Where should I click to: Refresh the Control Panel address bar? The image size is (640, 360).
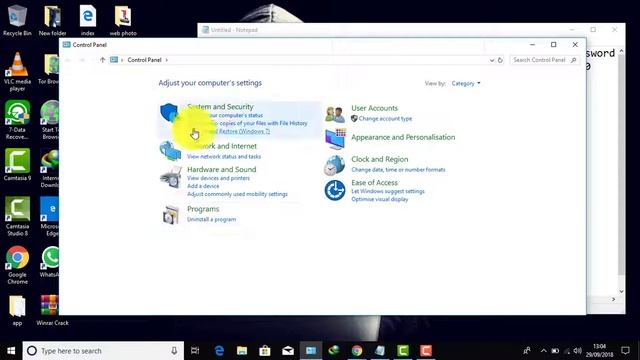tap(500, 60)
